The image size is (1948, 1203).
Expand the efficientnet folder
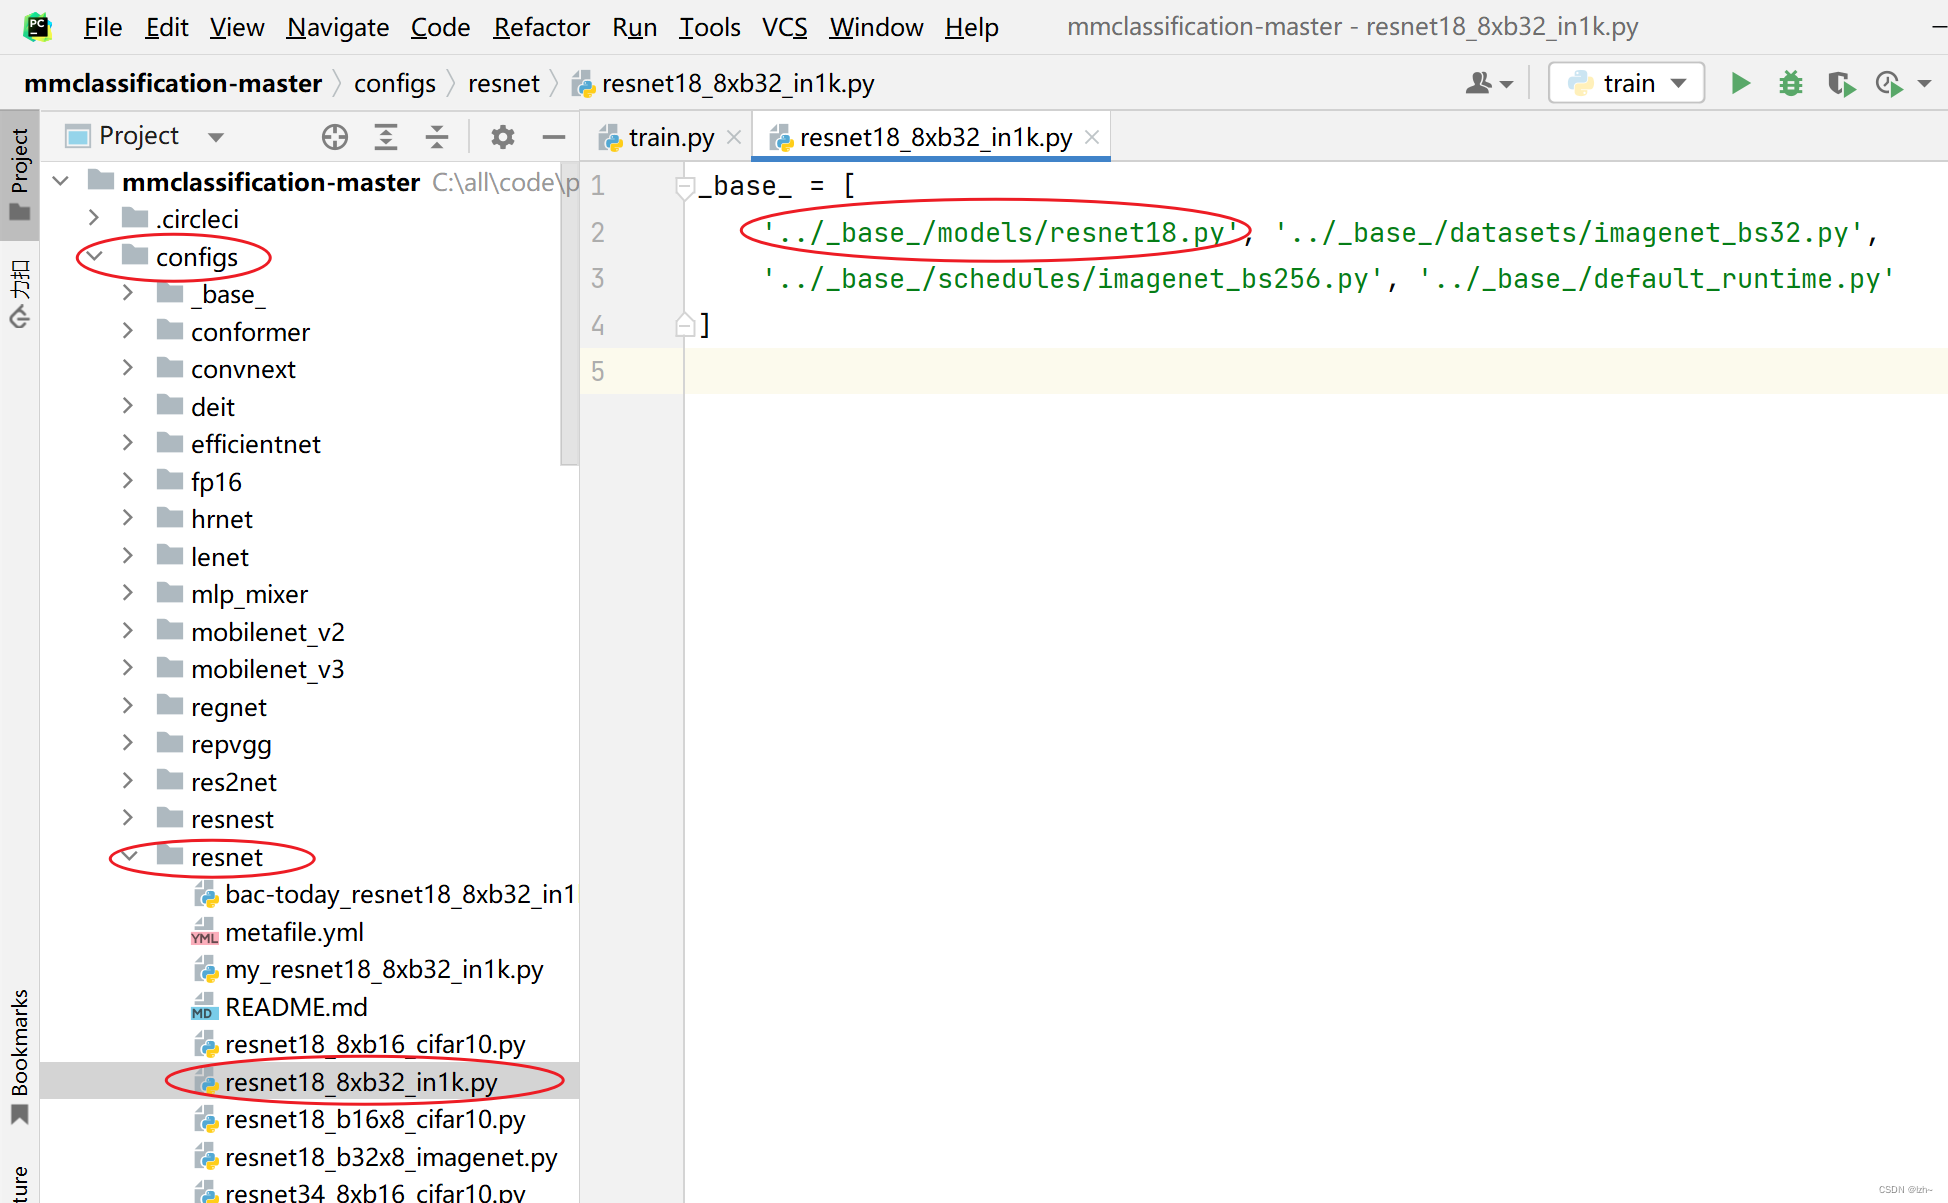coord(127,443)
